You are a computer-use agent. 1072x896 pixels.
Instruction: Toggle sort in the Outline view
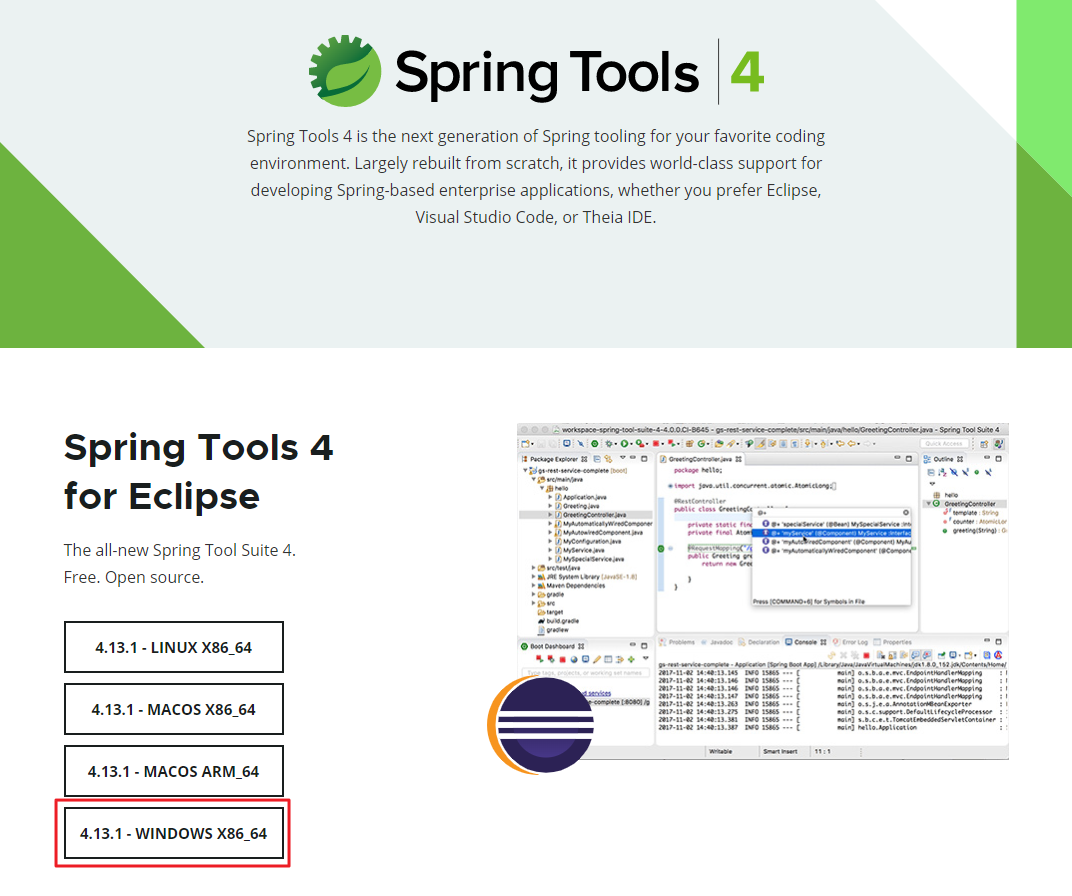point(941,471)
